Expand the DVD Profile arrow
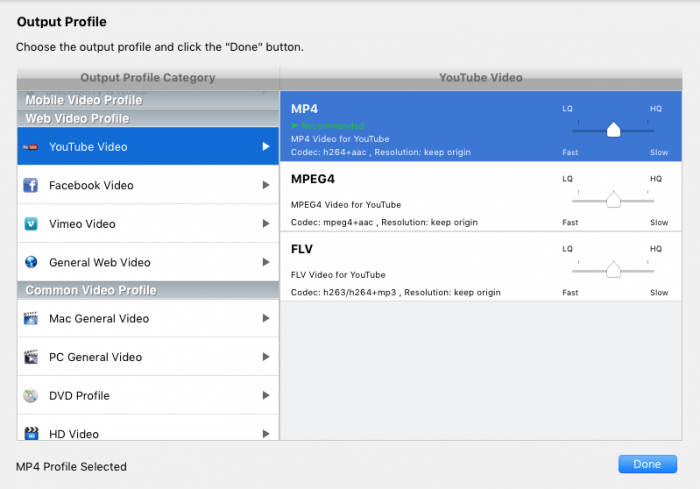This screenshot has height=489, width=700. pyautogui.click(x=266, y=395)
